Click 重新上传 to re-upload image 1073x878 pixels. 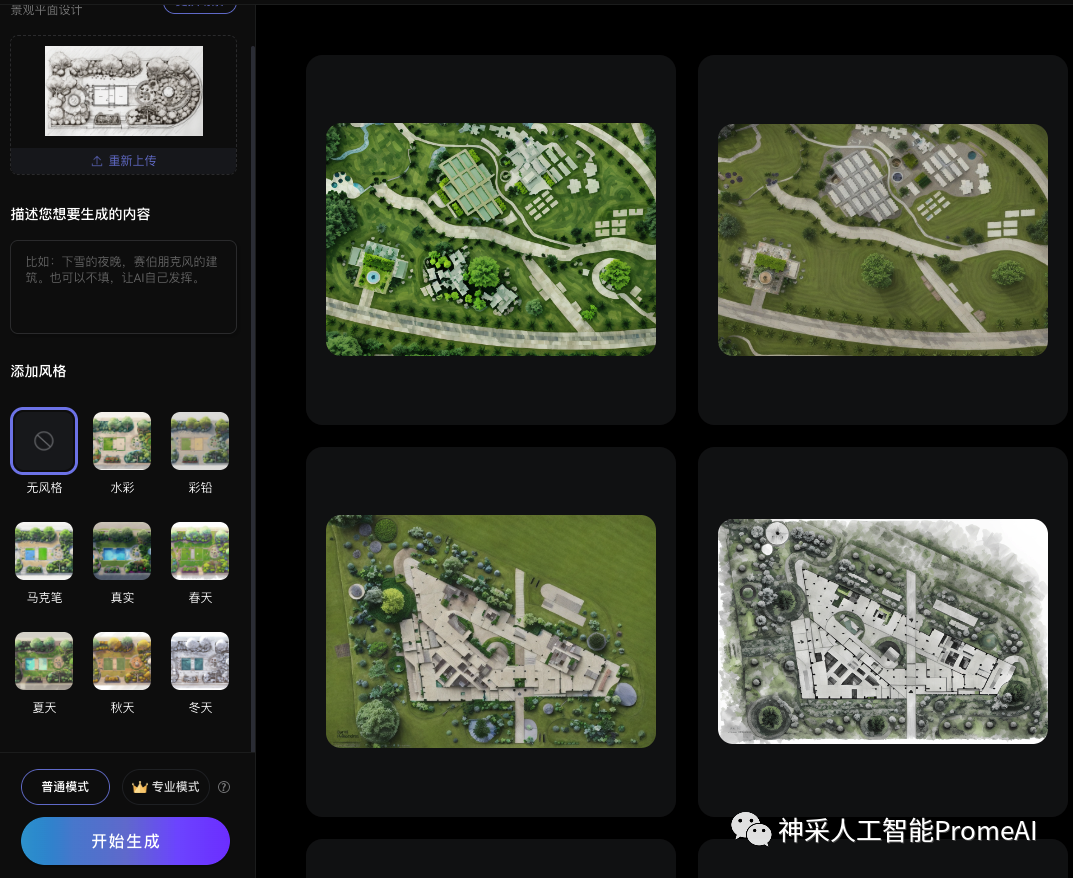(x=123, y=160)
